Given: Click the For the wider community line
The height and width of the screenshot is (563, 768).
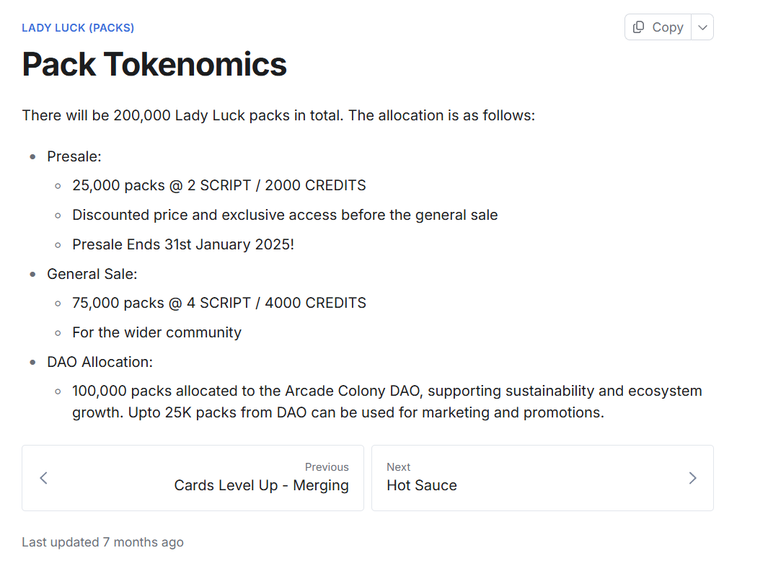Looking at the screenshot, I should pyautogui.click(x=157, y=332).
